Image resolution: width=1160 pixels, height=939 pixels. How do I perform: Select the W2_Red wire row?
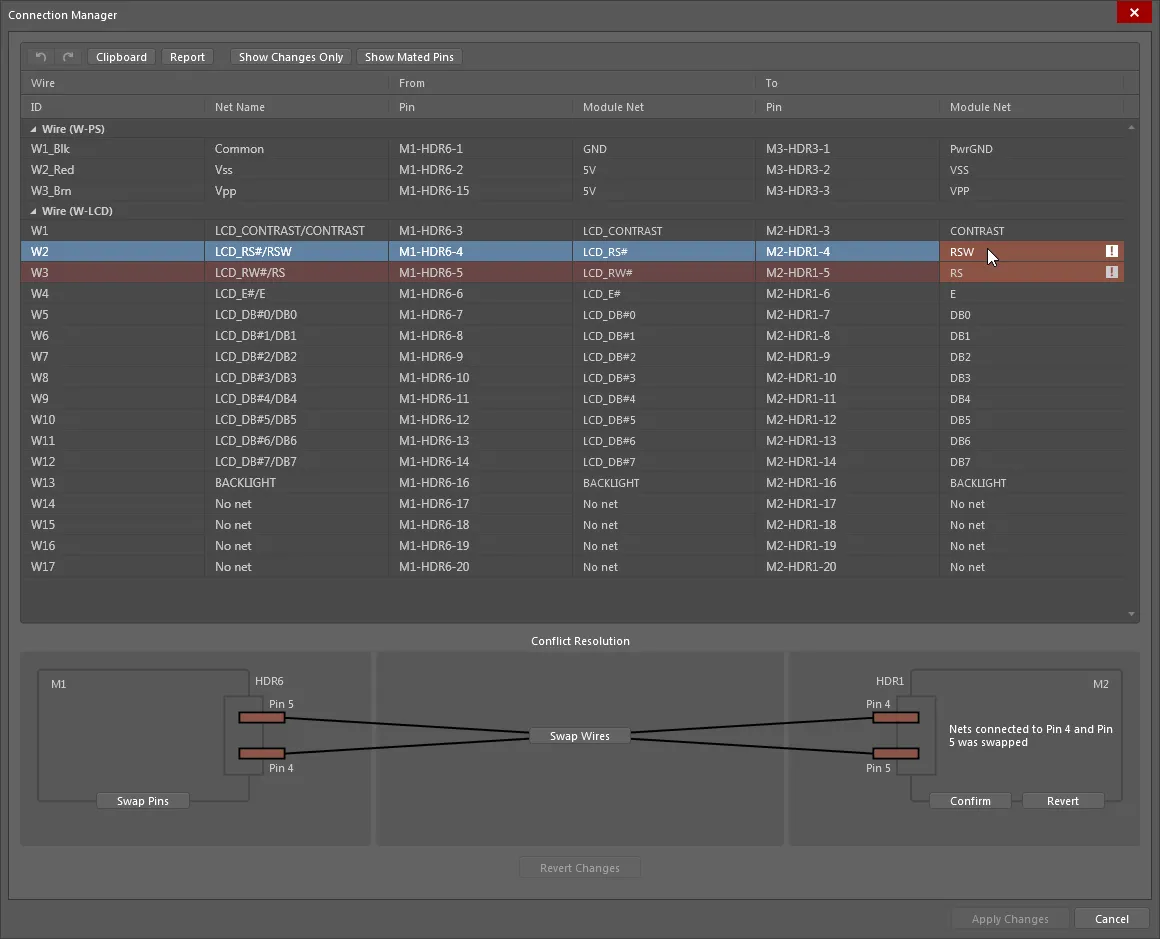point(573,169)
